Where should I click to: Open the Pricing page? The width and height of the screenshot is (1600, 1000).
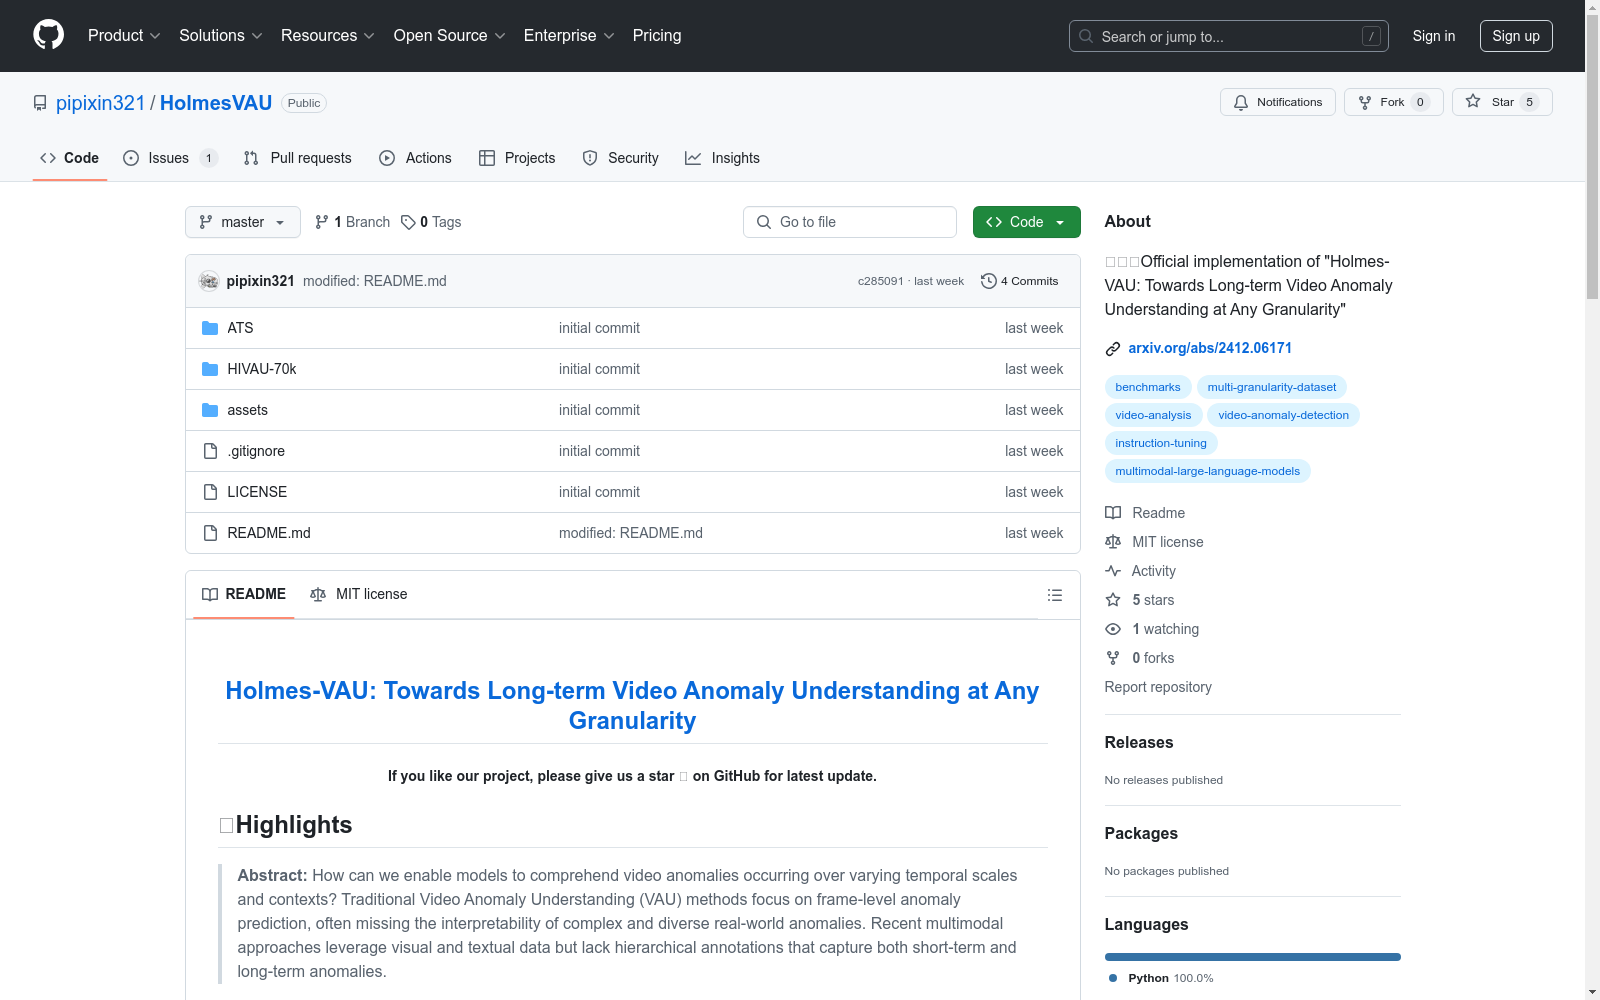coord(657,36)
